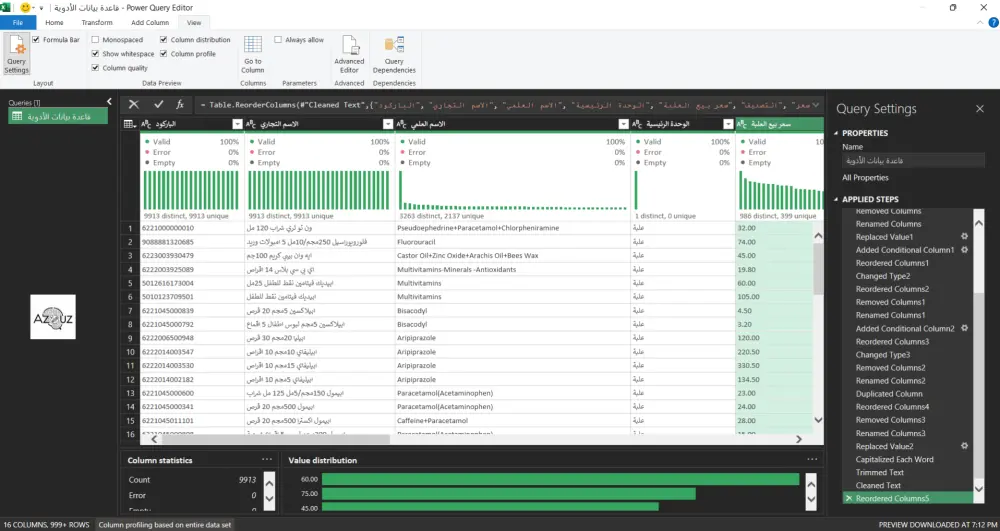
Task: Collapse the APPLIED STEPS section
Action: click(x=837, y=200)
